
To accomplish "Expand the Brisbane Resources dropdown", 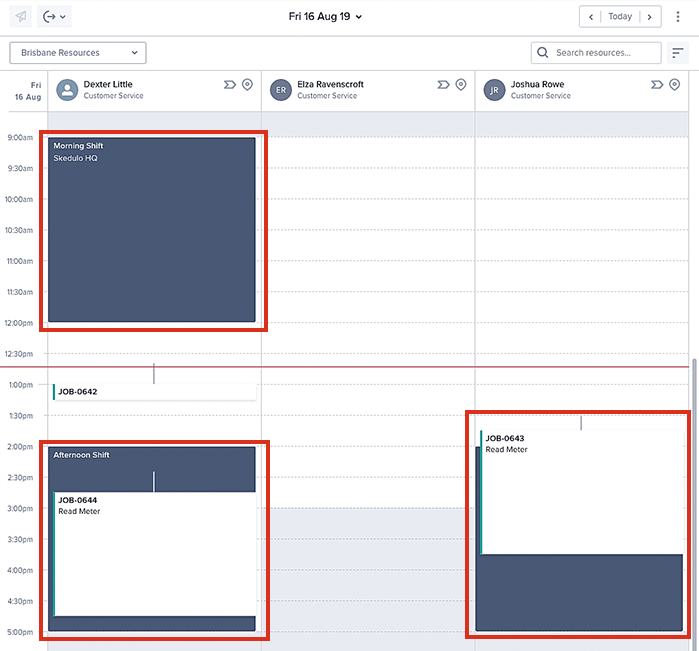I will tap(78, 52).
